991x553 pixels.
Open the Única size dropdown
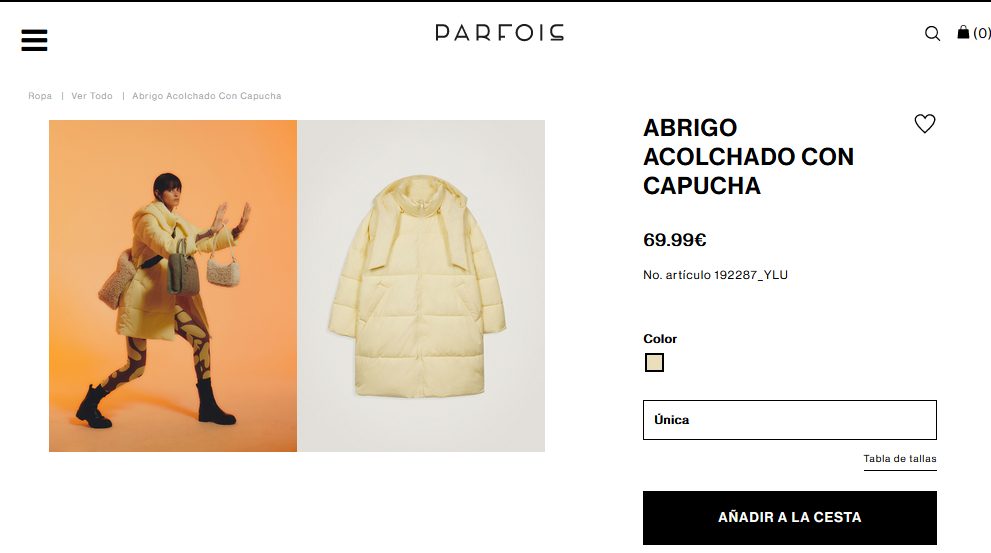789,420
